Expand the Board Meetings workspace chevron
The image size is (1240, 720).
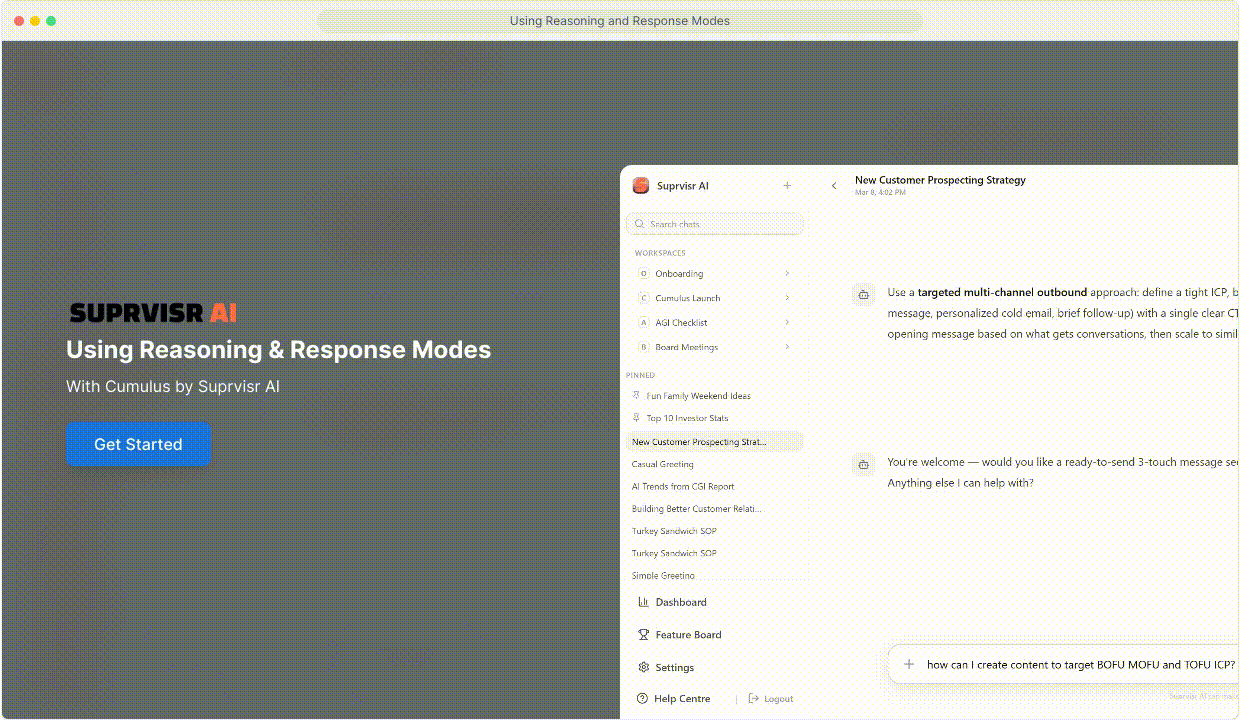coord(787,347)
